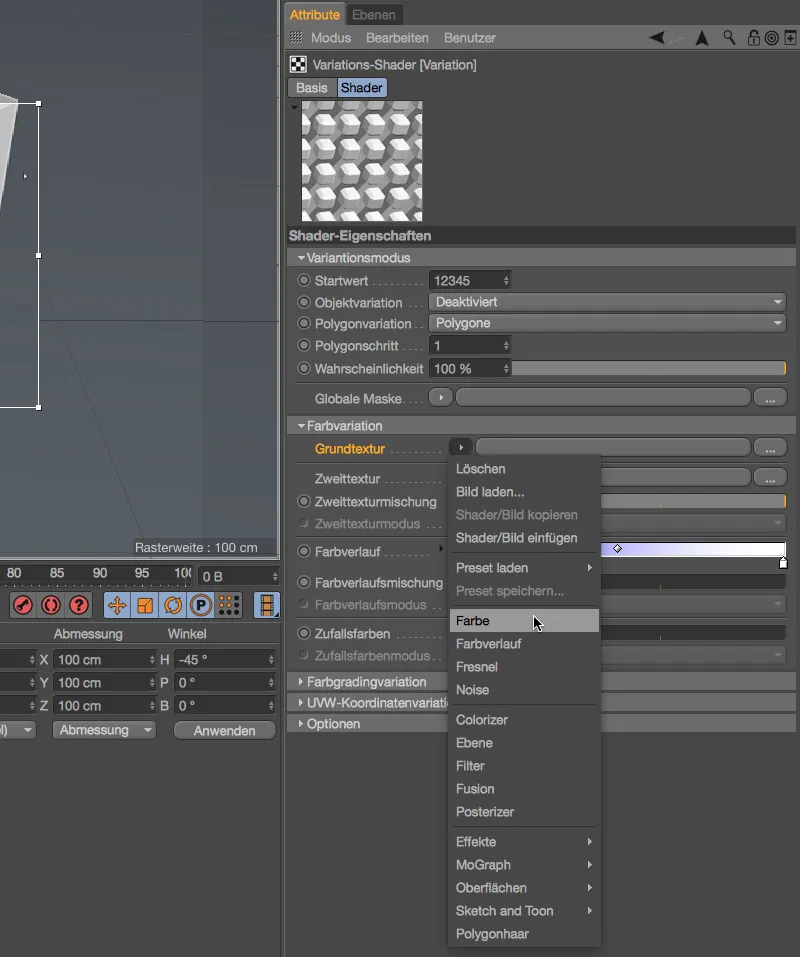The width and height of the screenshot is (800, 957).
Task: Choose Bild laden from the context menu
Action: [x=489, y=492]
